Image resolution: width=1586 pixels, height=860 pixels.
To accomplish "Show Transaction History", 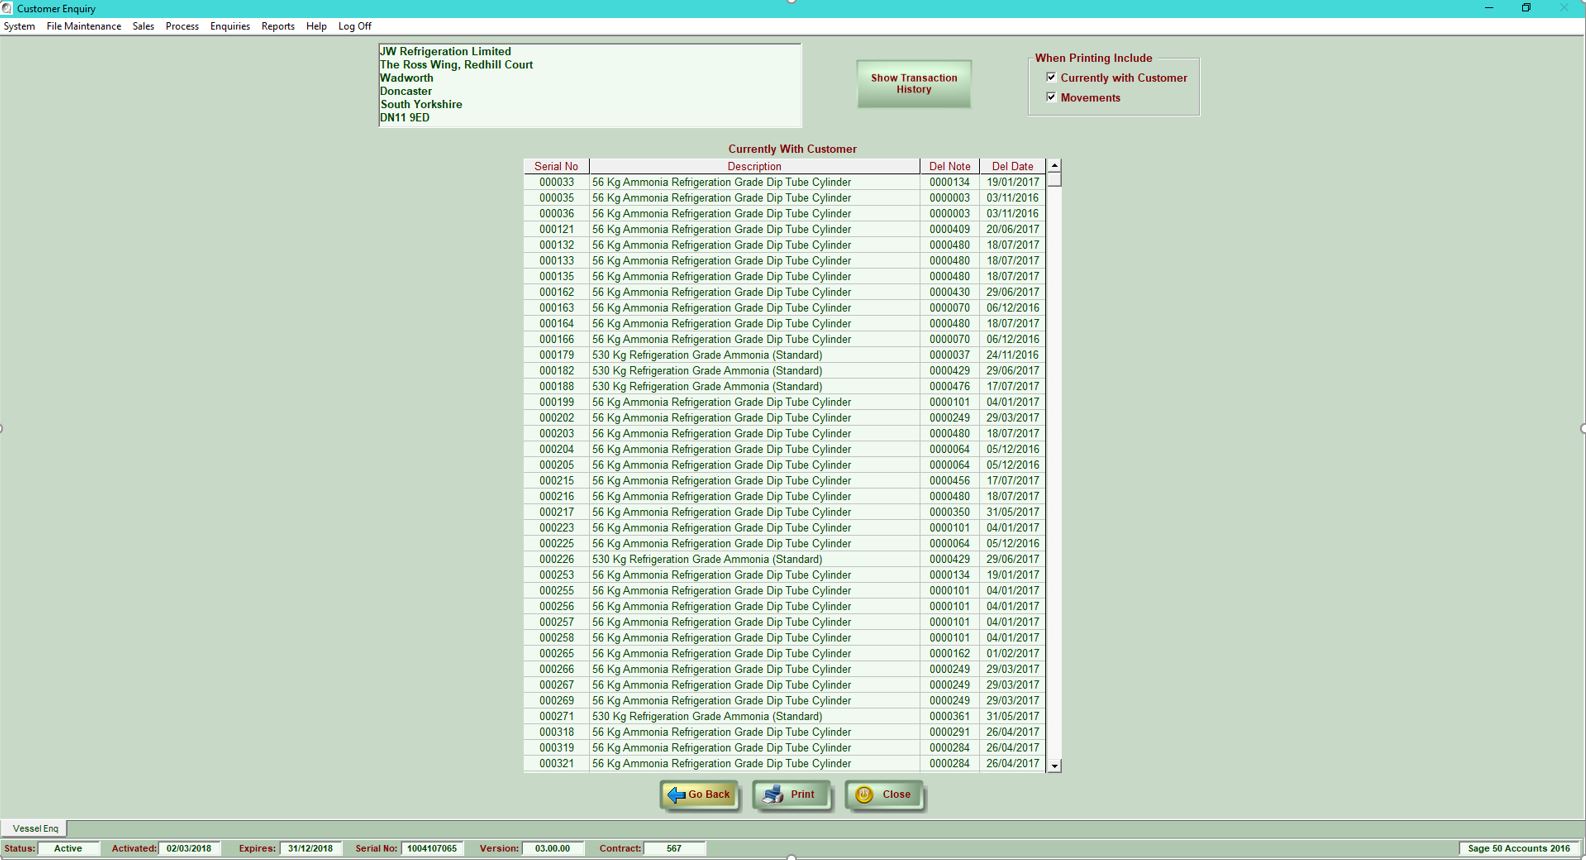I will click(x=913, y=84).
